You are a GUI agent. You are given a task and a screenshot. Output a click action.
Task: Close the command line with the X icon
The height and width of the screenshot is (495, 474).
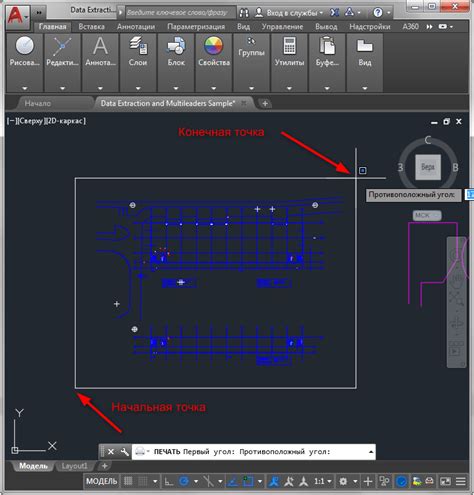[111, 452]
